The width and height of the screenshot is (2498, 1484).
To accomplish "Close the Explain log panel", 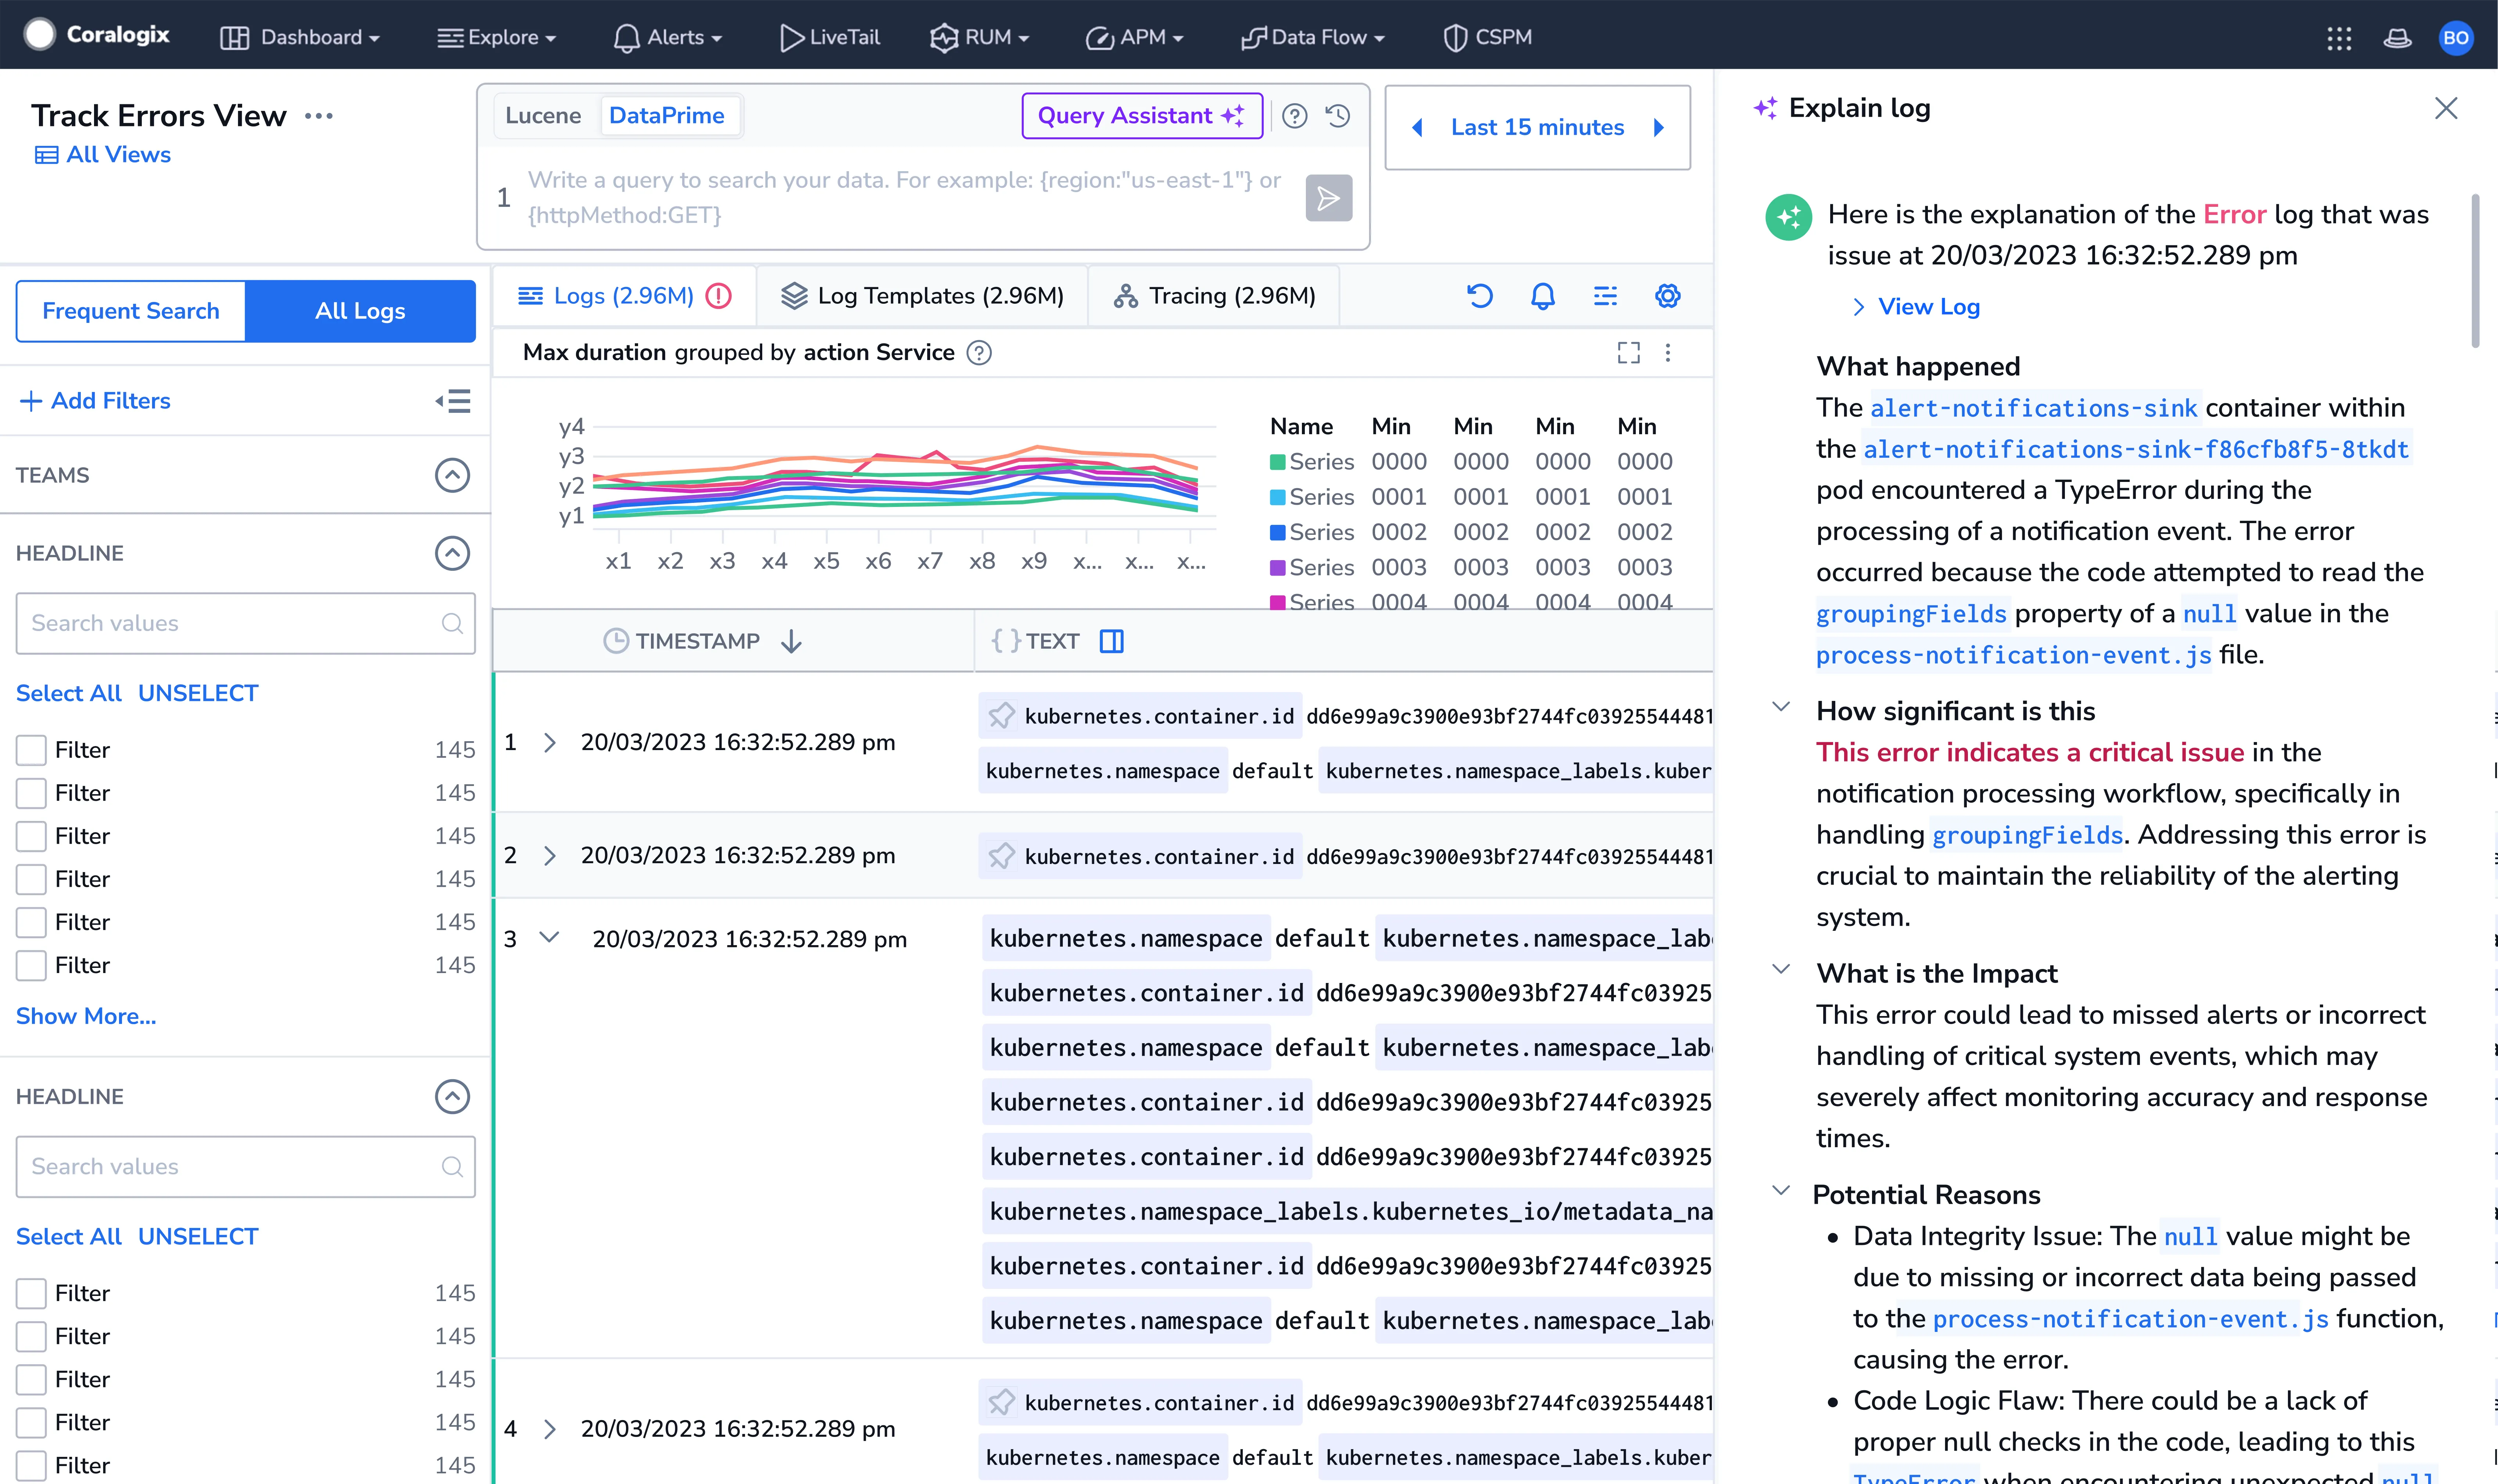I will click(x=2445, y=108).
